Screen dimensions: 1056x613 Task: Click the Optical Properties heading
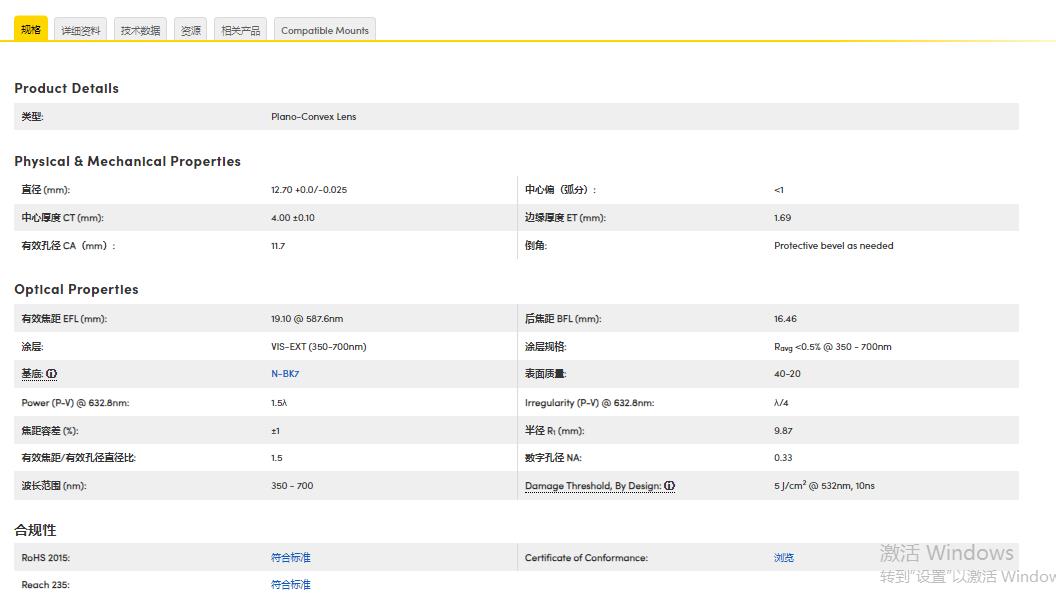pyautogui.click(x=76, y=289)
